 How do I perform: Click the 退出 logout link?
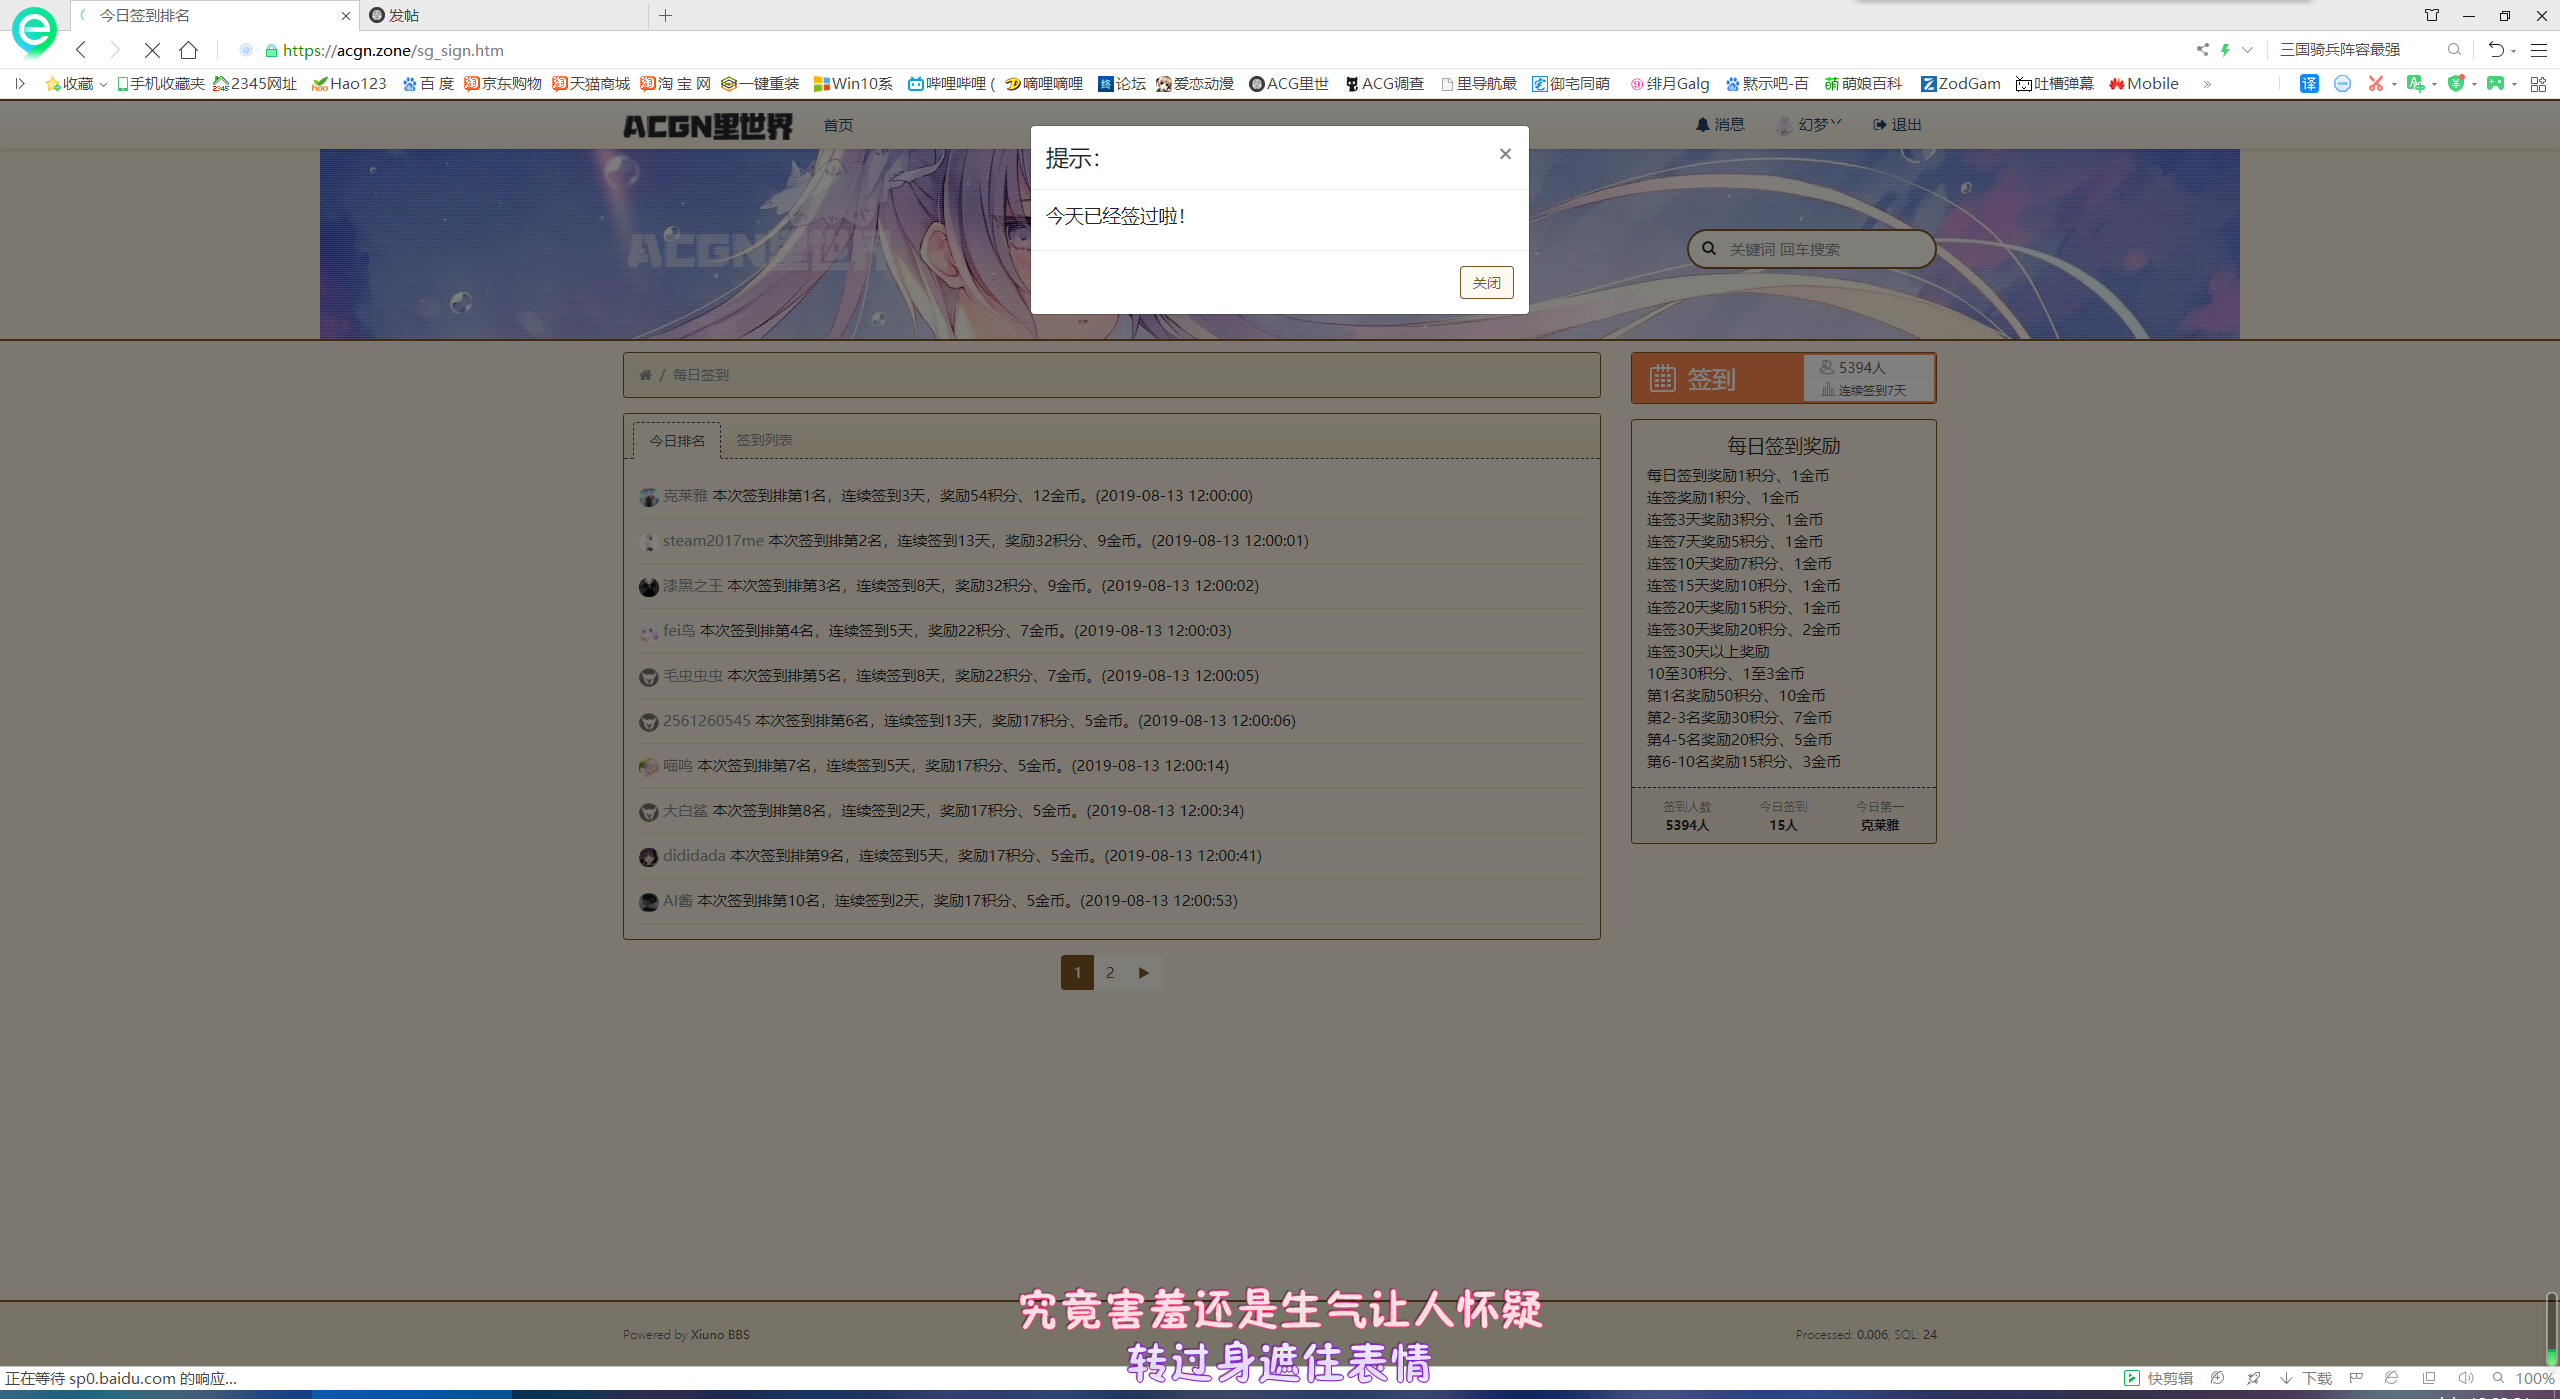pyautogui.click(x=1897, y=125)
